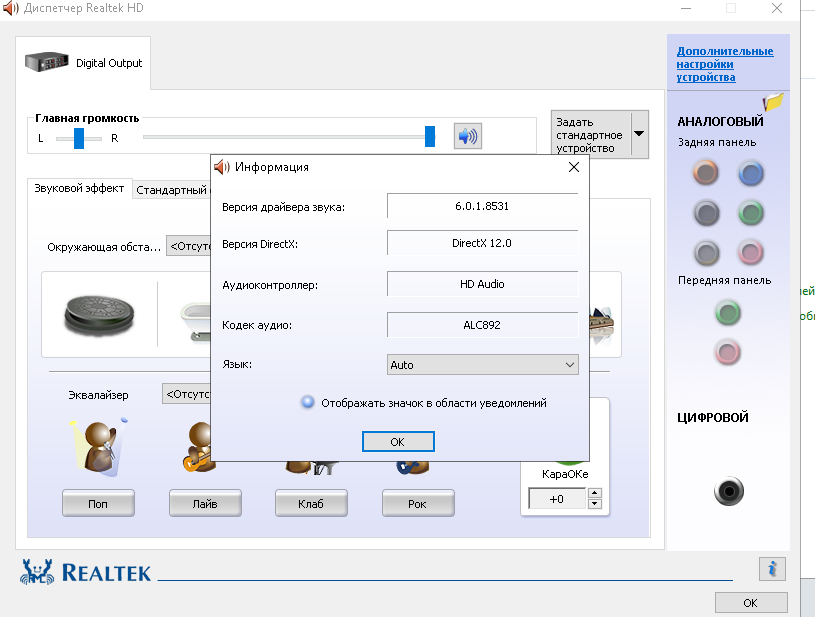The width and height of the screenshot is (815, 617).
Task: Click the HD Audio controller field
Action: click(x=482, y=284)
